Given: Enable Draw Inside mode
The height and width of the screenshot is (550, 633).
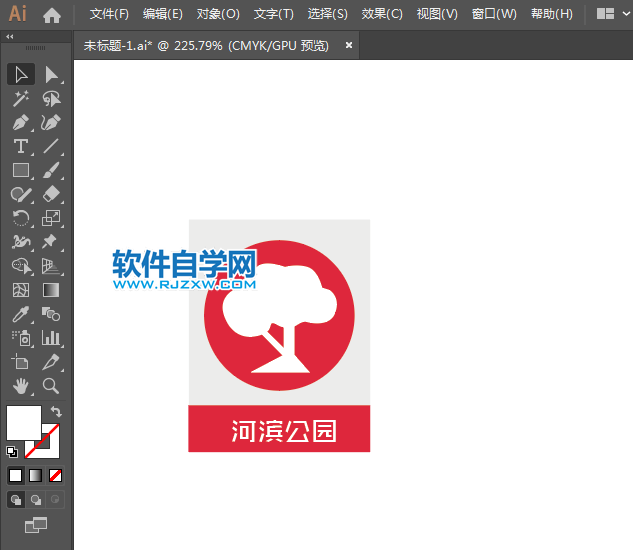Looking at the screenshot, I should point(55,500).
